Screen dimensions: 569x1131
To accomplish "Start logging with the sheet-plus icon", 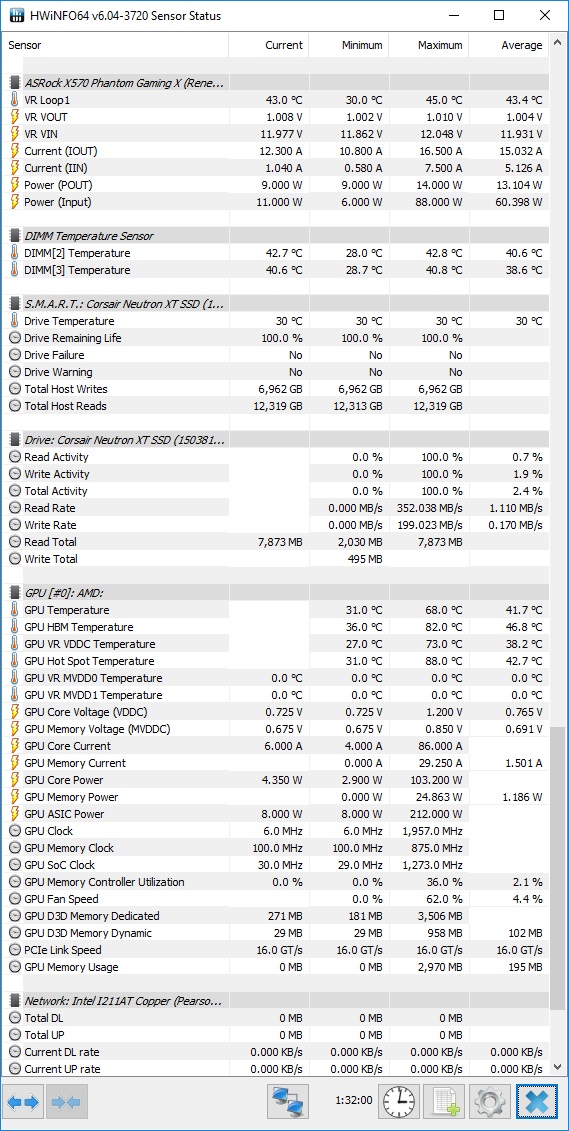I will click(444, 1102).
